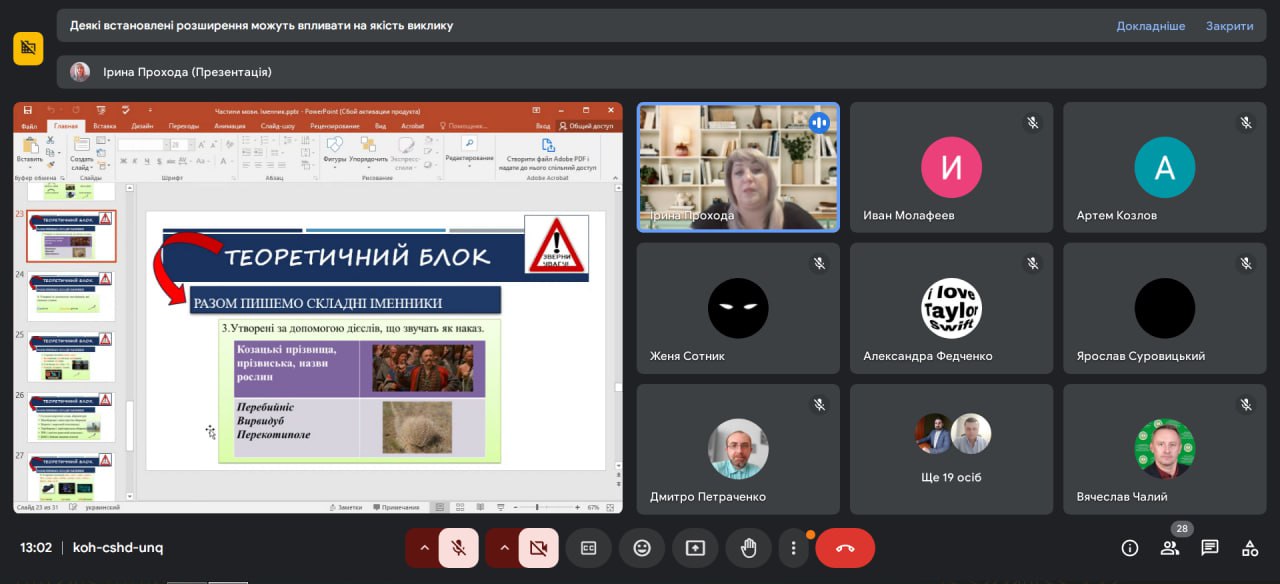
Task: Click the Докладніше link in the banner
Action: [1151, 26]
